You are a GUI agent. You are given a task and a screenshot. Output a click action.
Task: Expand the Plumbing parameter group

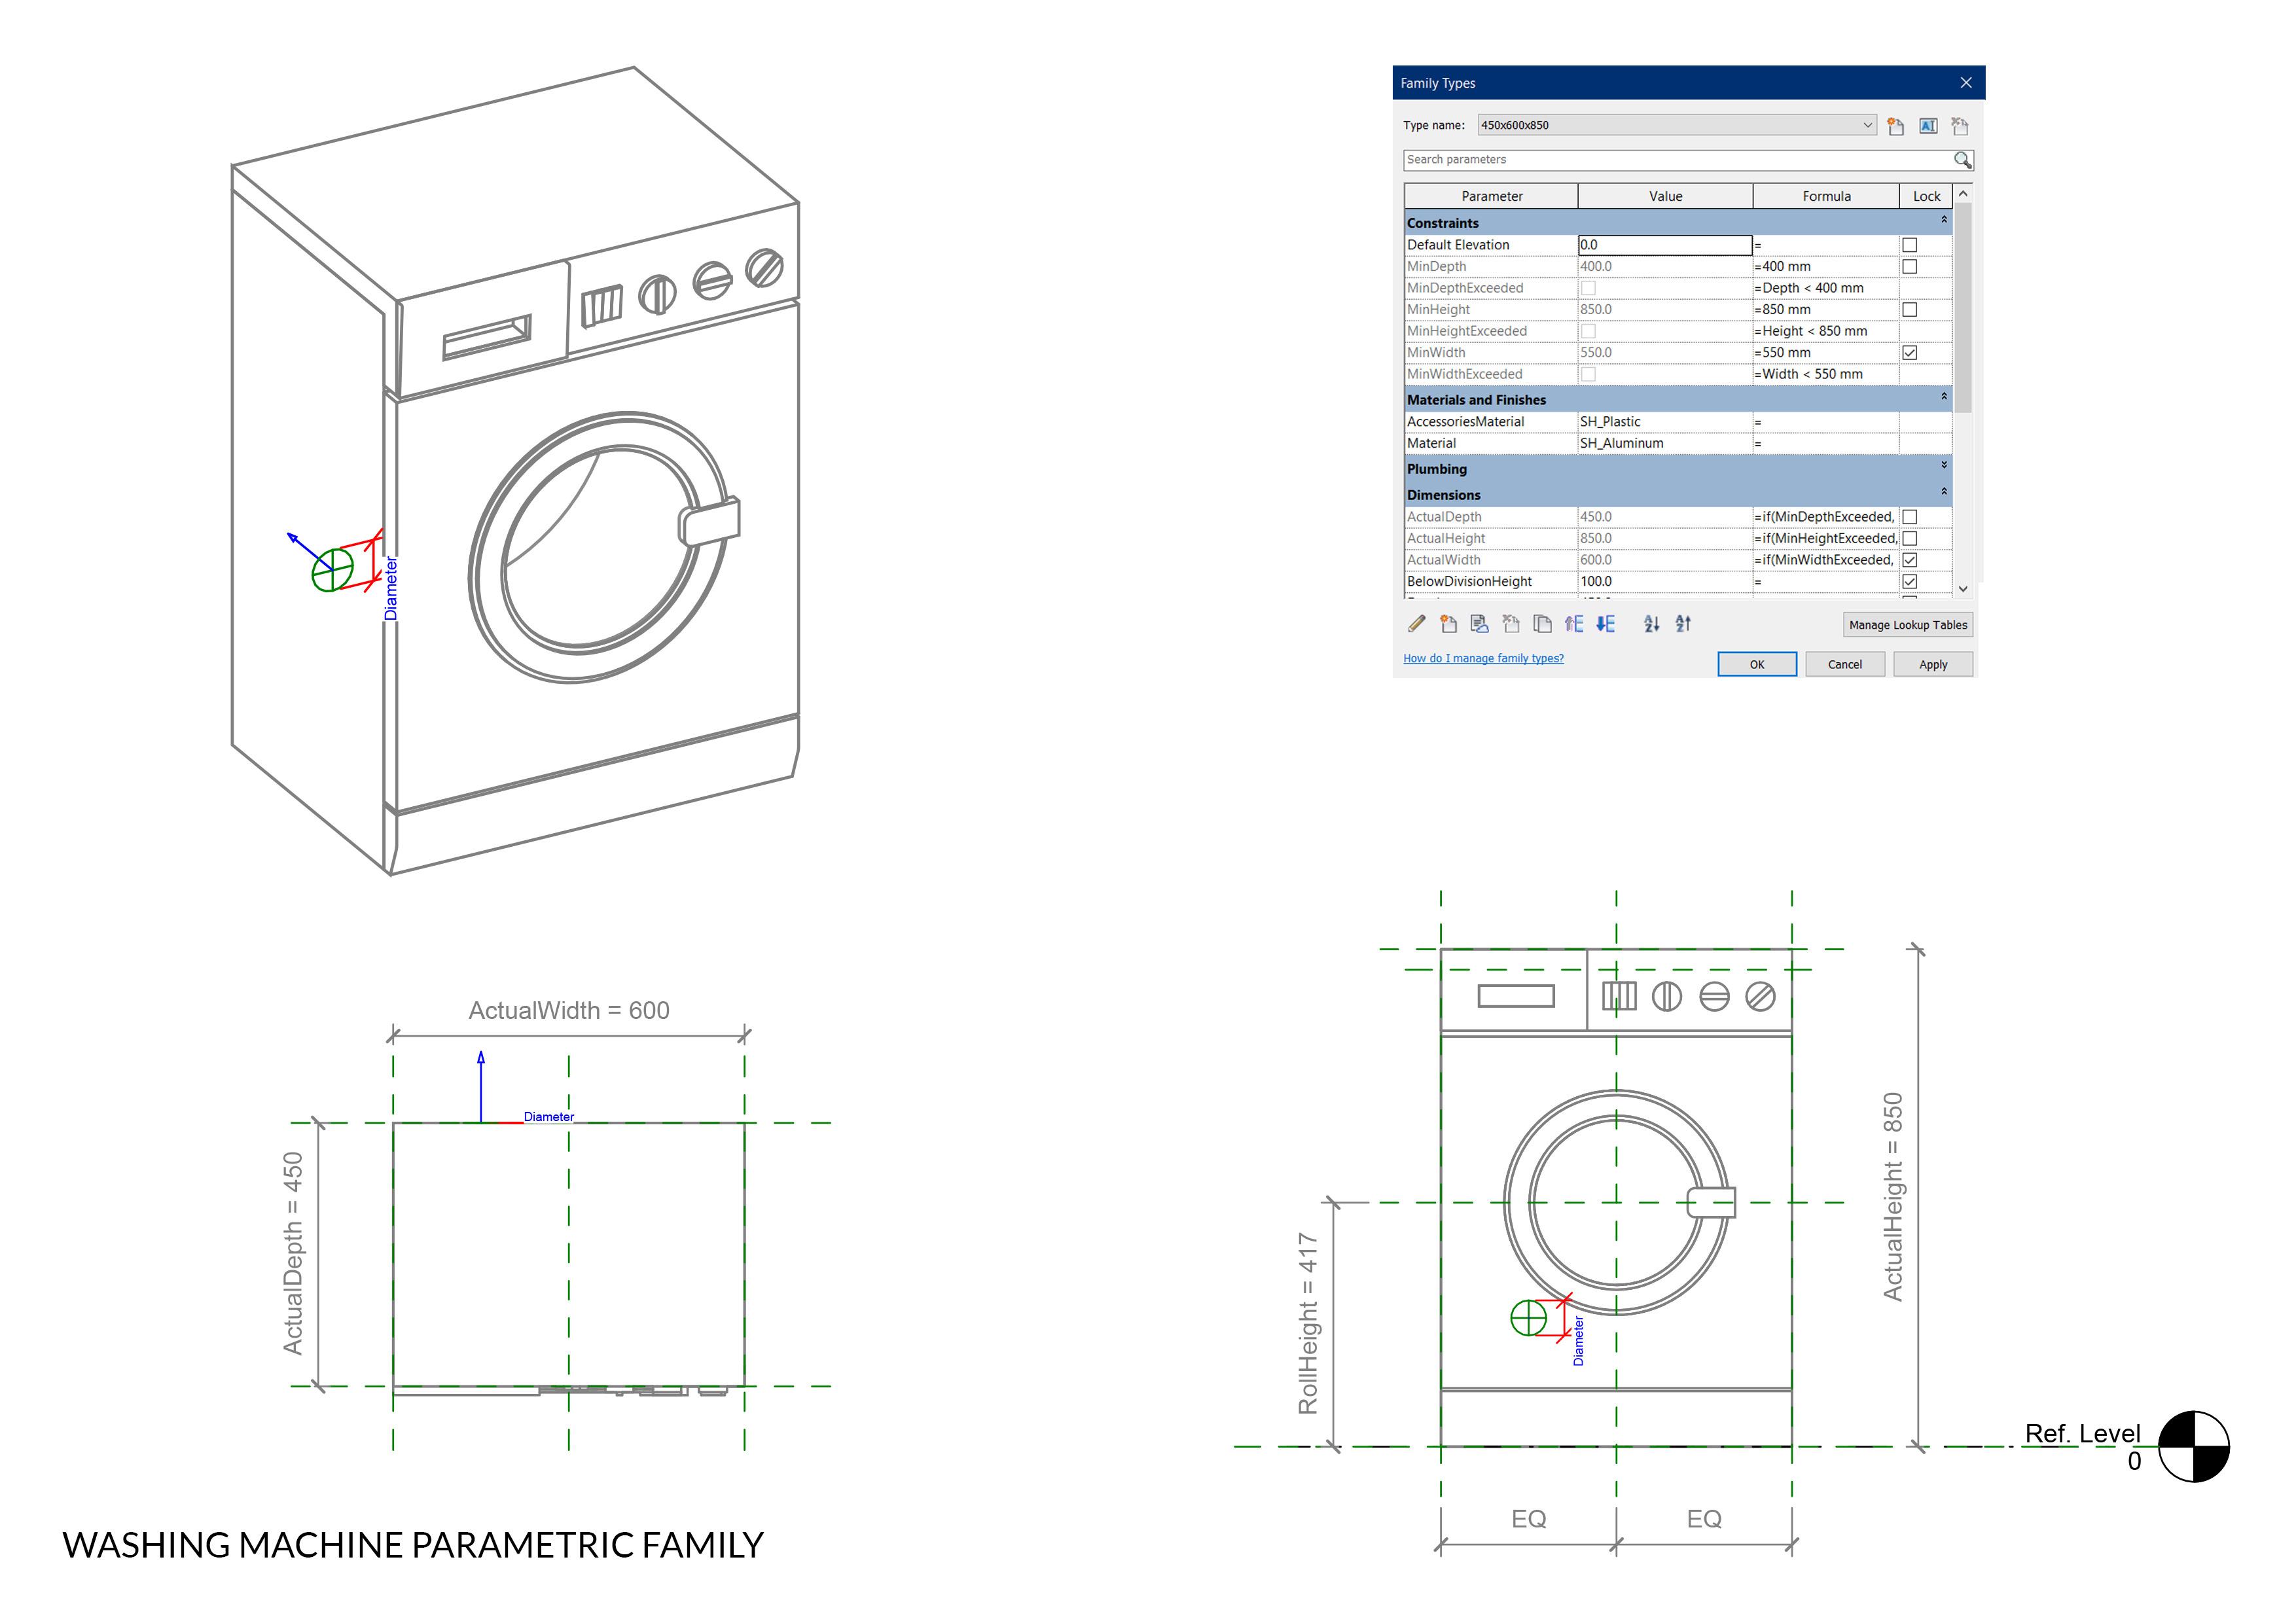(1943, 466)
